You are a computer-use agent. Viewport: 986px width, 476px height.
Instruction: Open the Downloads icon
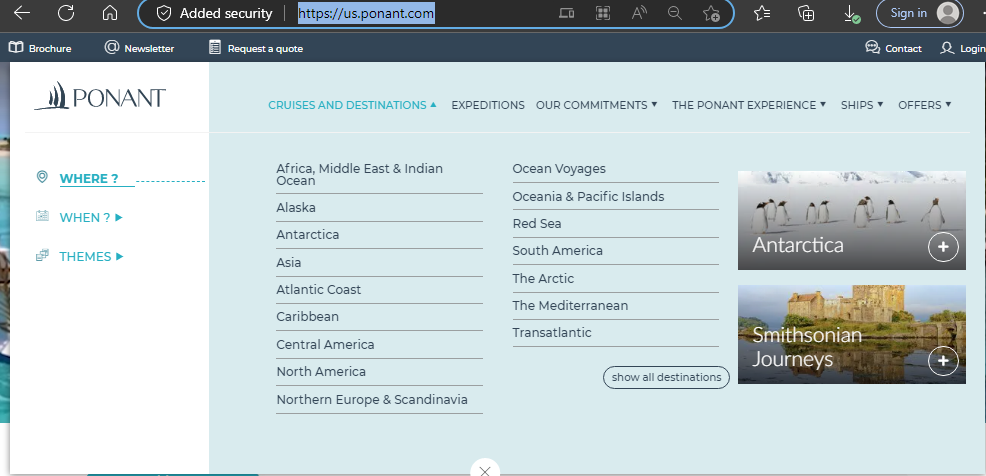[x=850, y=13]
